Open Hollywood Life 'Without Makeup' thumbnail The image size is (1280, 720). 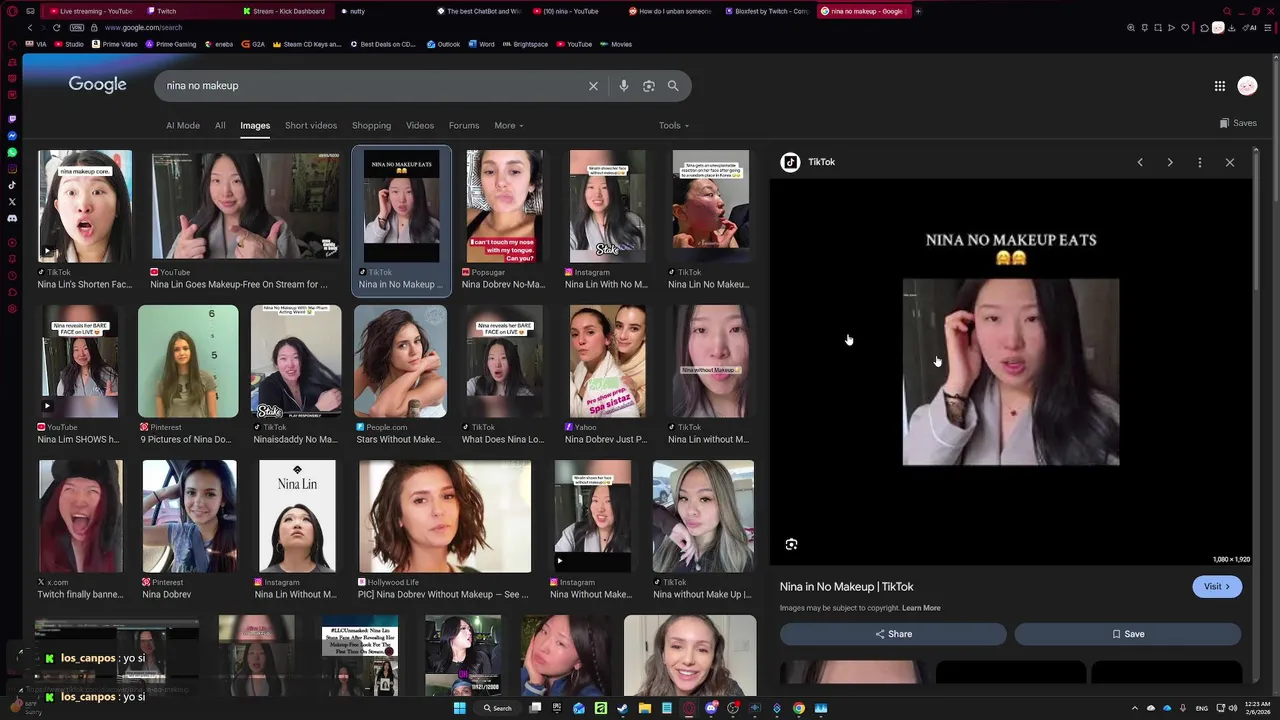[445, 516]
